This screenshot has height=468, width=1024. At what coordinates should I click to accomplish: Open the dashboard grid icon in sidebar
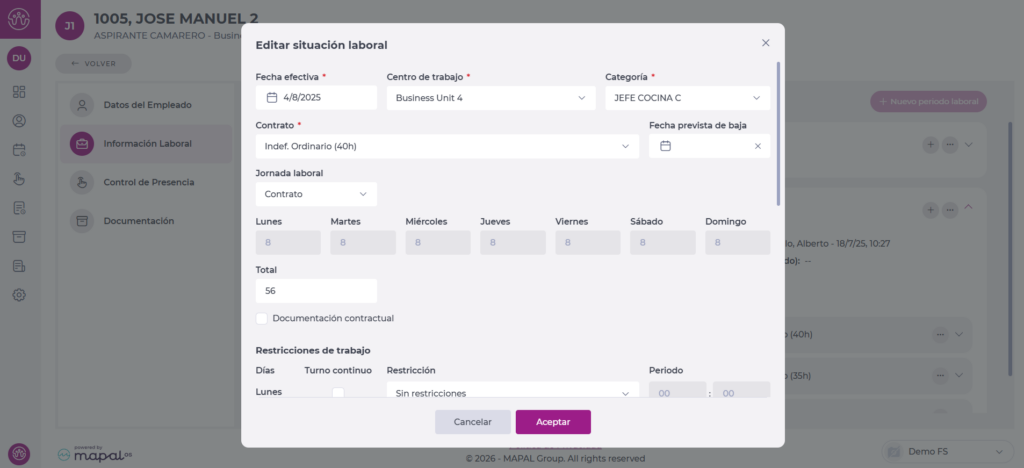click(x=19, y=92)
